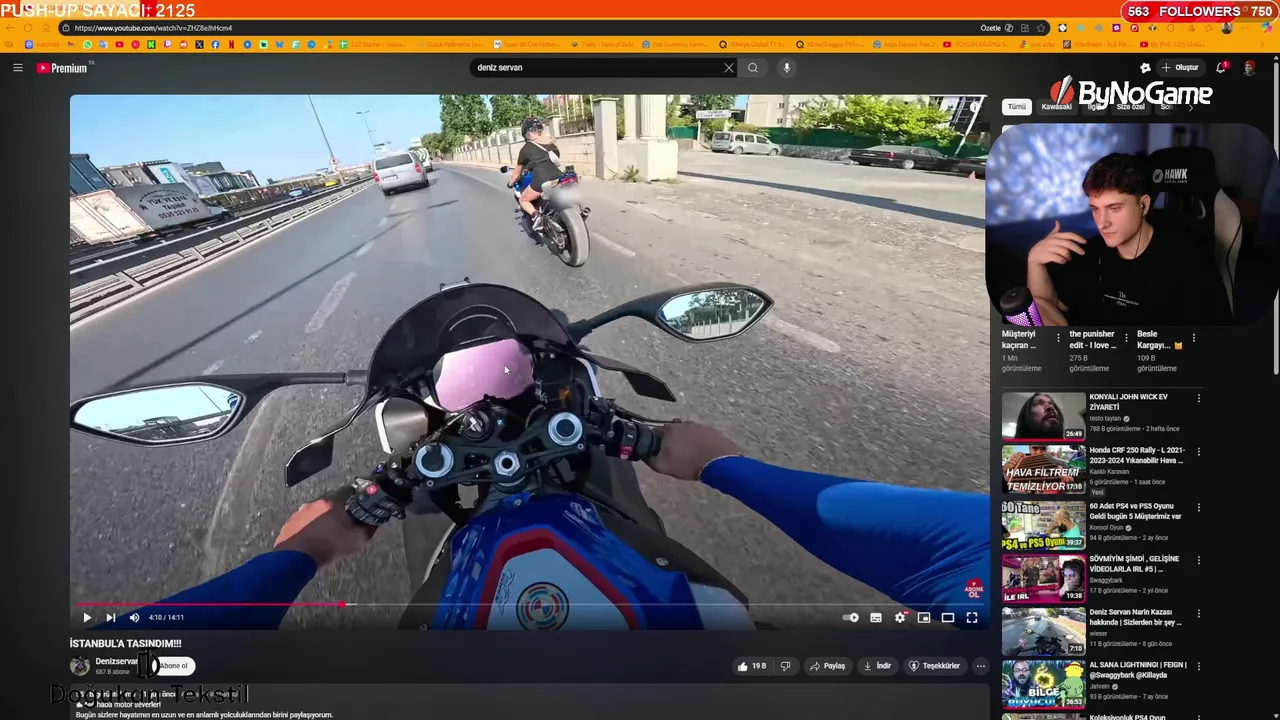This screenshot has width=1280, height=720.
Task: Skip to next video in player
Action: point(111,618)
